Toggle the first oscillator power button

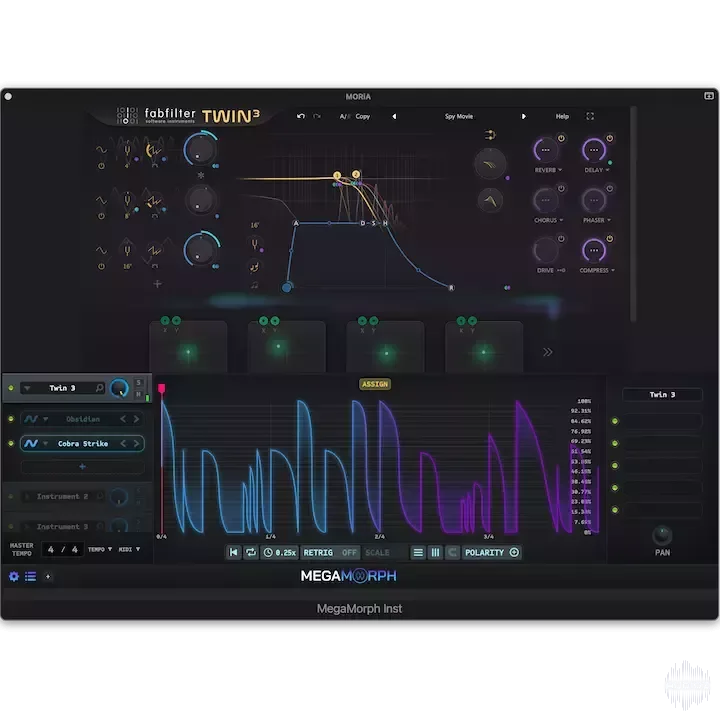101,166
